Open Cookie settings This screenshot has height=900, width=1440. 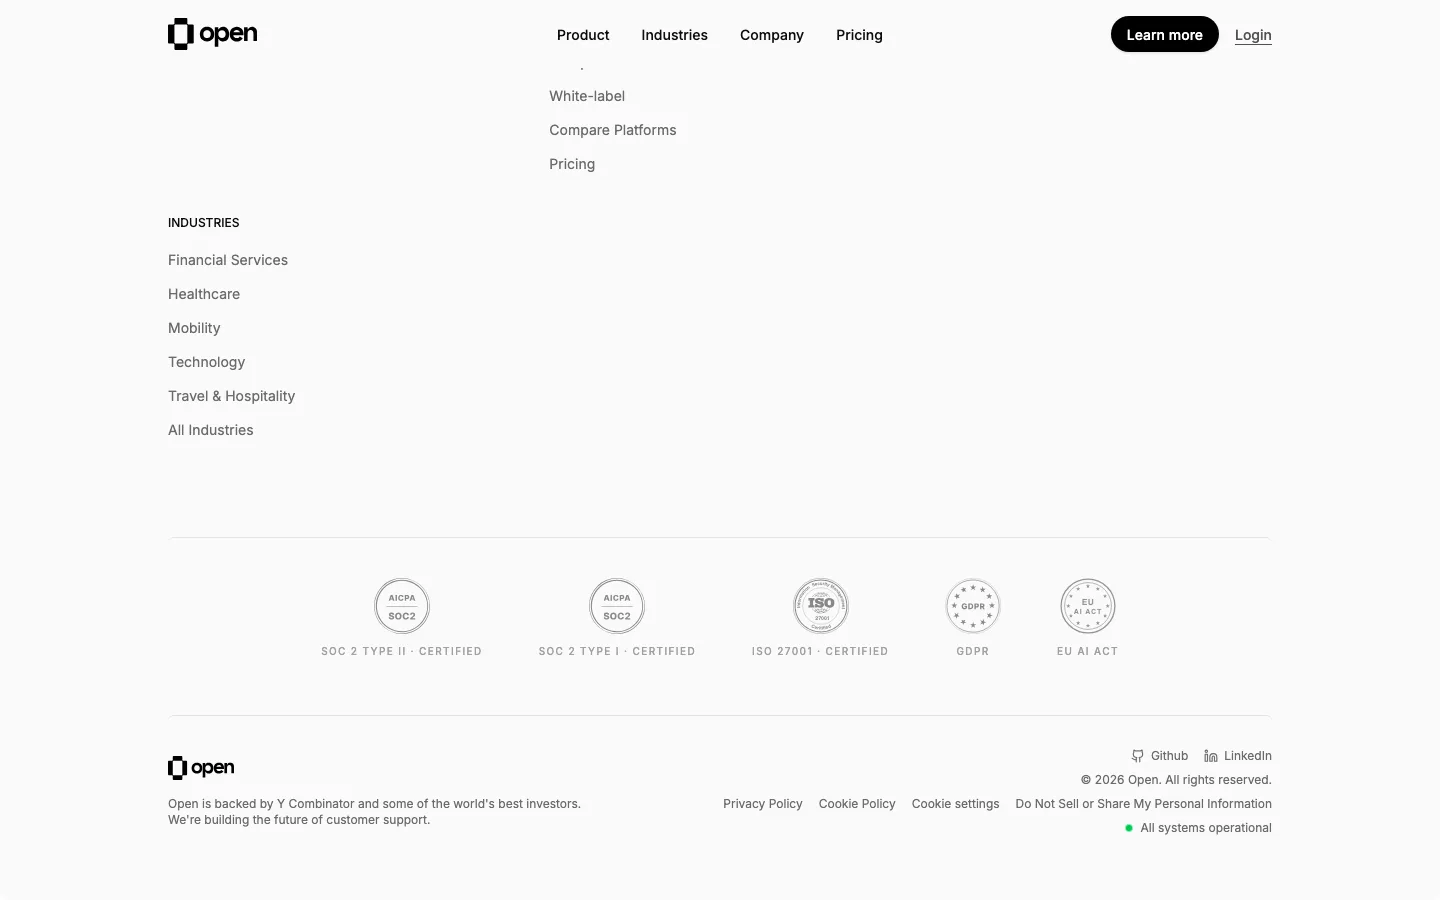[x=955, y=804]
